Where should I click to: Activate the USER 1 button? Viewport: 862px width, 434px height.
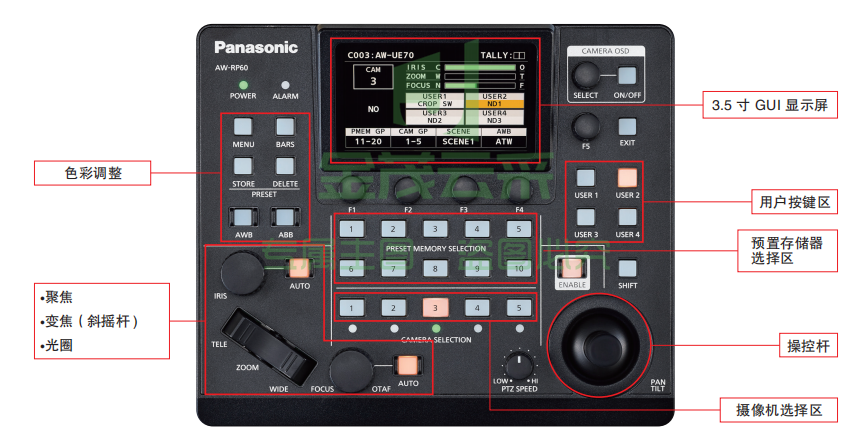(x=585, y=178)
